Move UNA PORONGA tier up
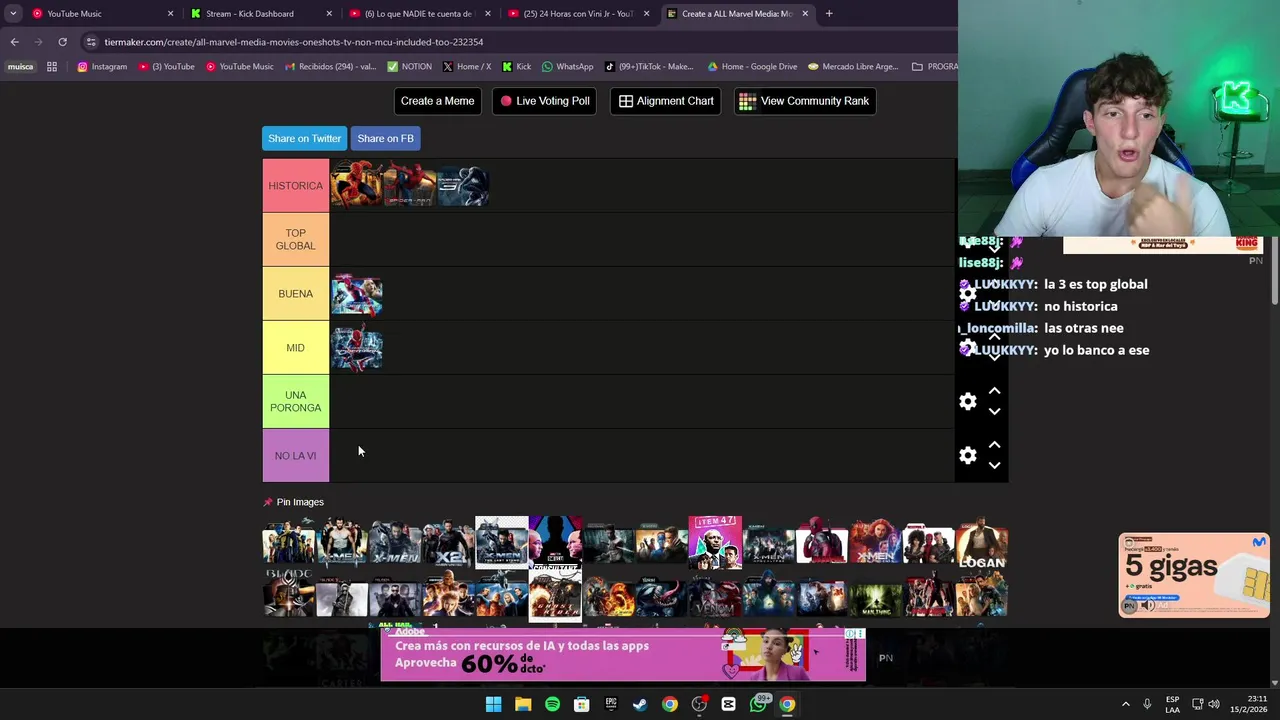The height and width of the screenshot is (720, 1280). click(994, 391)
